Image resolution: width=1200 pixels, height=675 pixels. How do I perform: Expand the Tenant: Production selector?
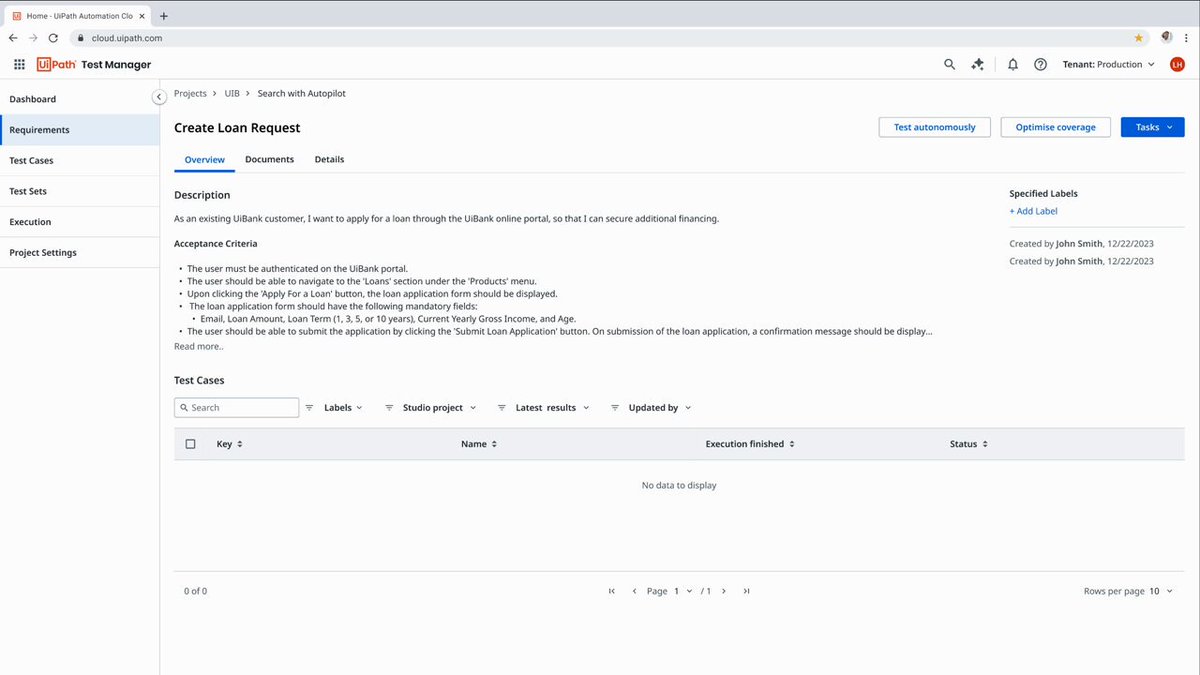point(1108,64)
